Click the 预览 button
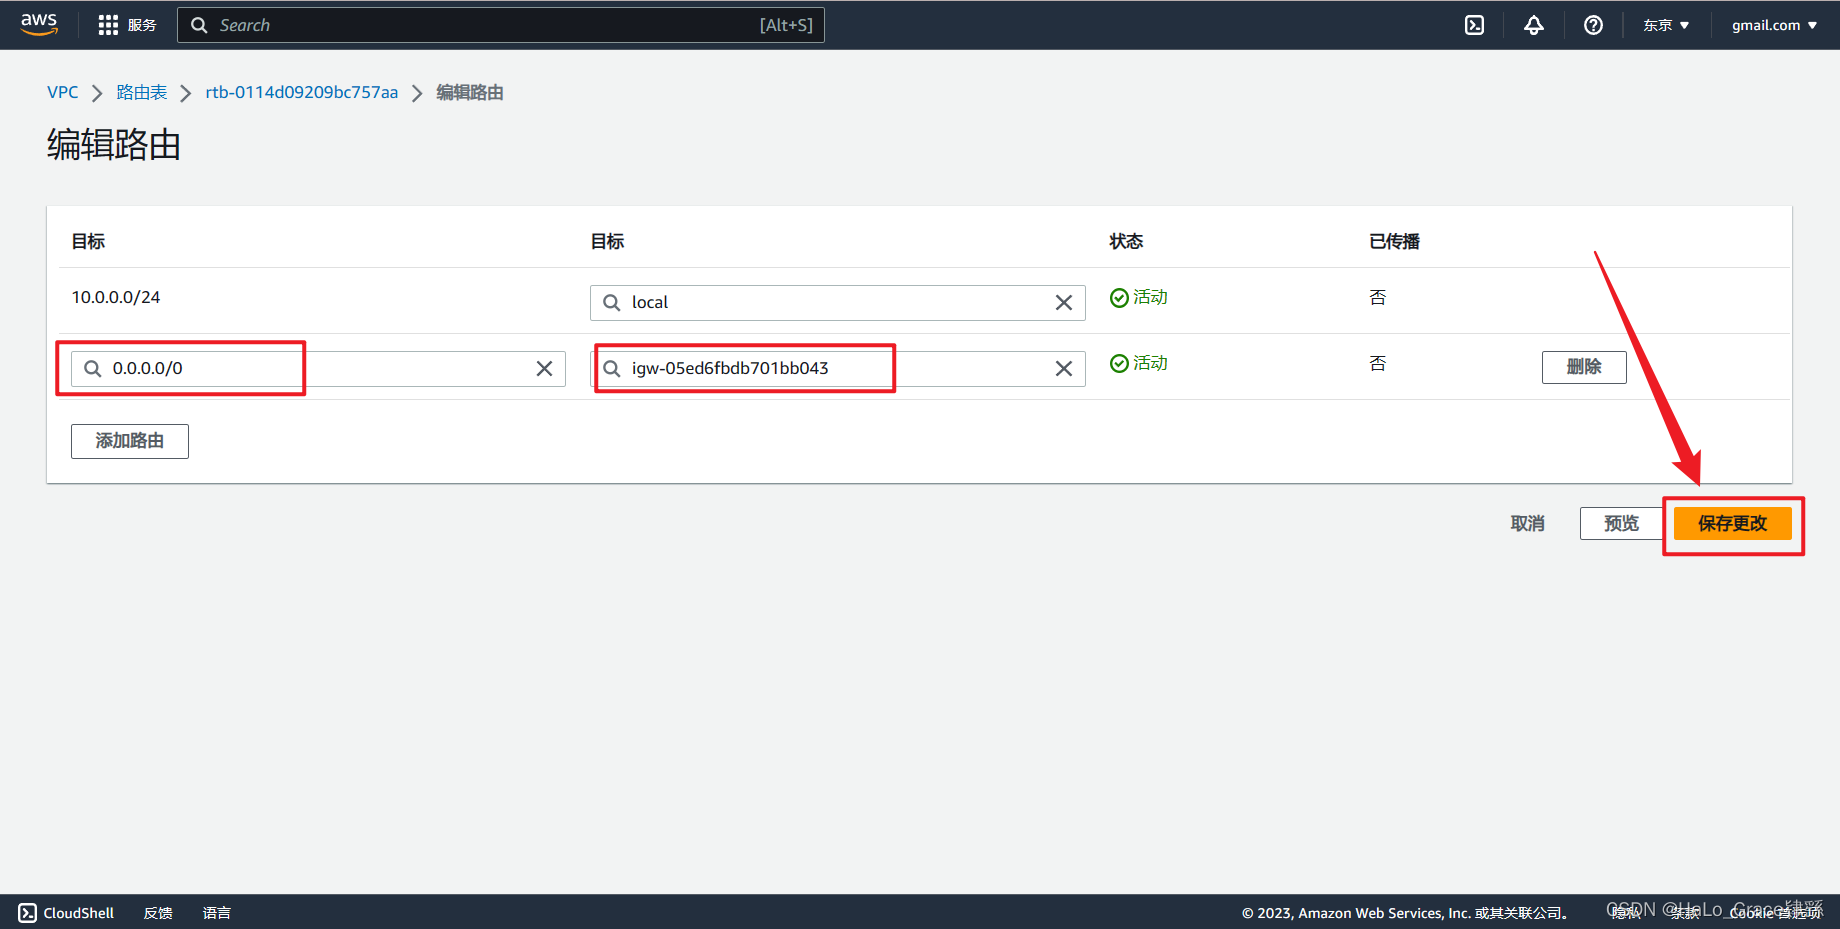 click(x=1621, y=523)
